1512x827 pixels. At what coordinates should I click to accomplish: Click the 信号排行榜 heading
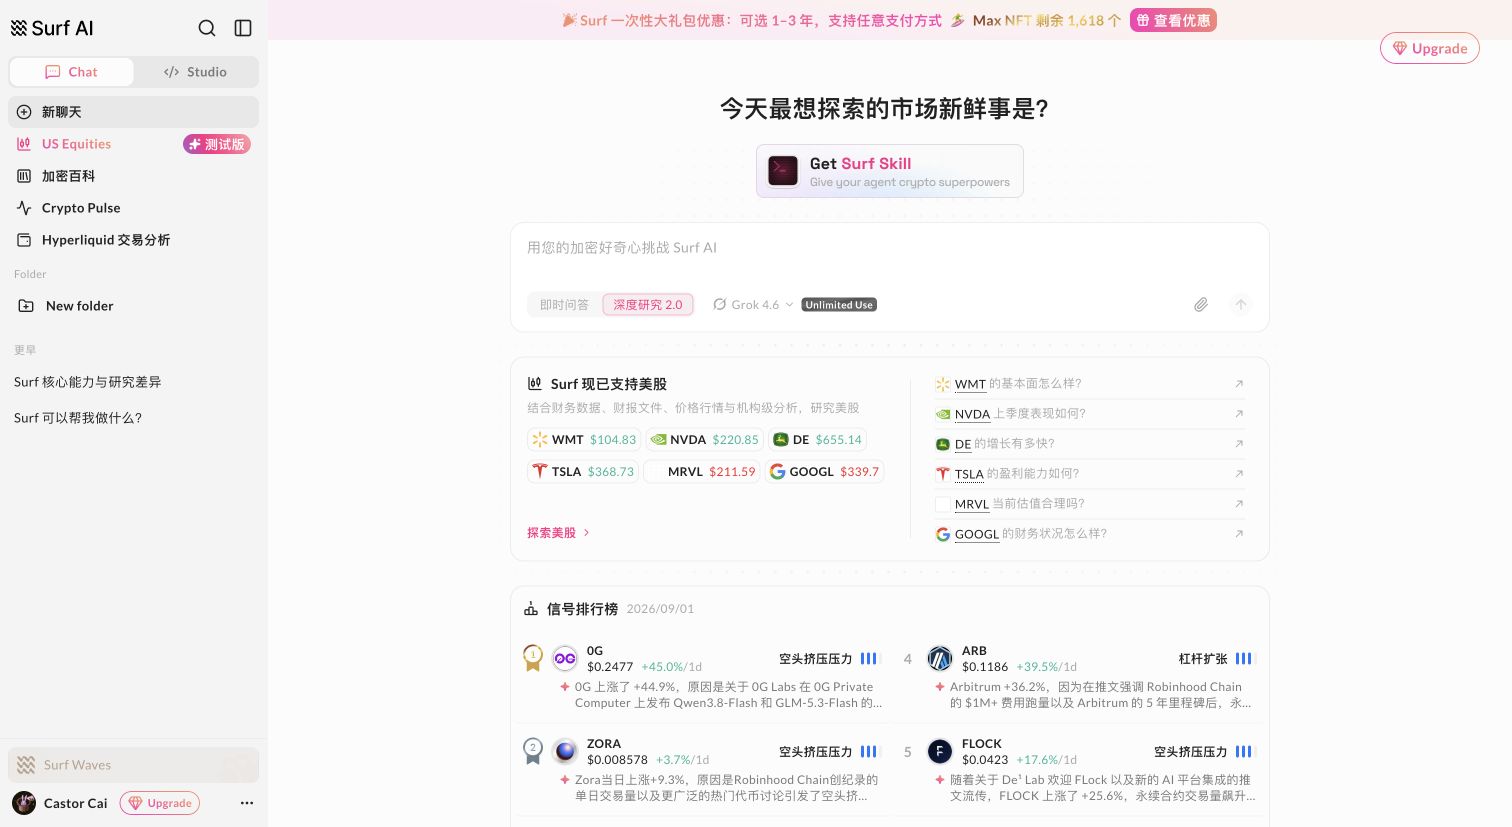pos(582,609)
